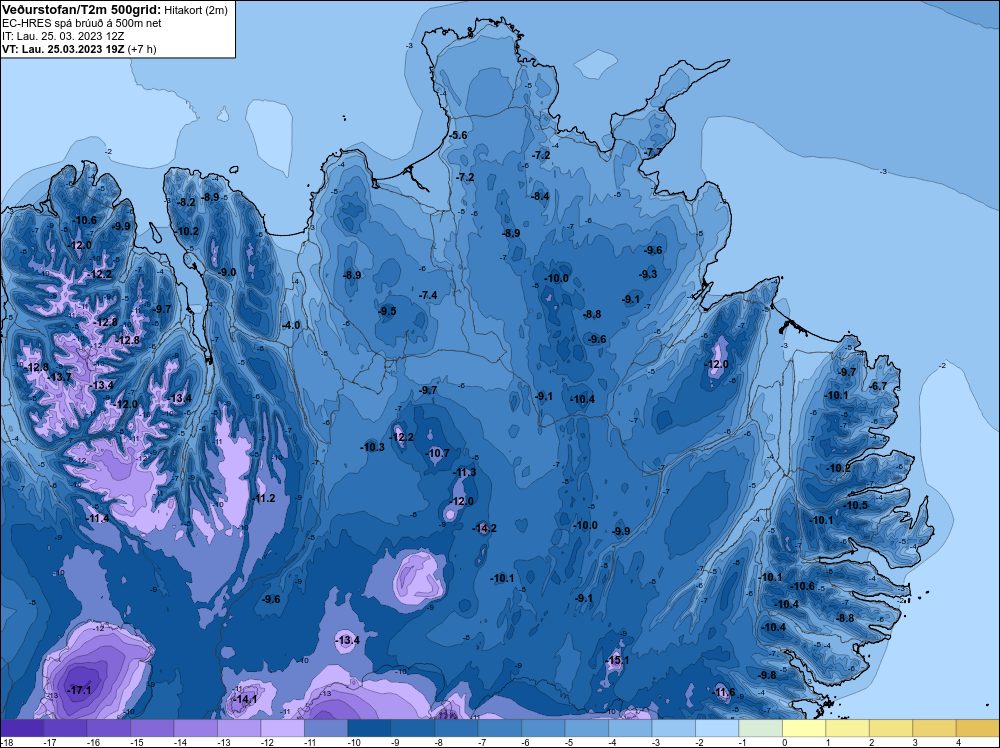Select the -7.4 temperature label
Screen dimensions: 1000x748
[428, 295]
